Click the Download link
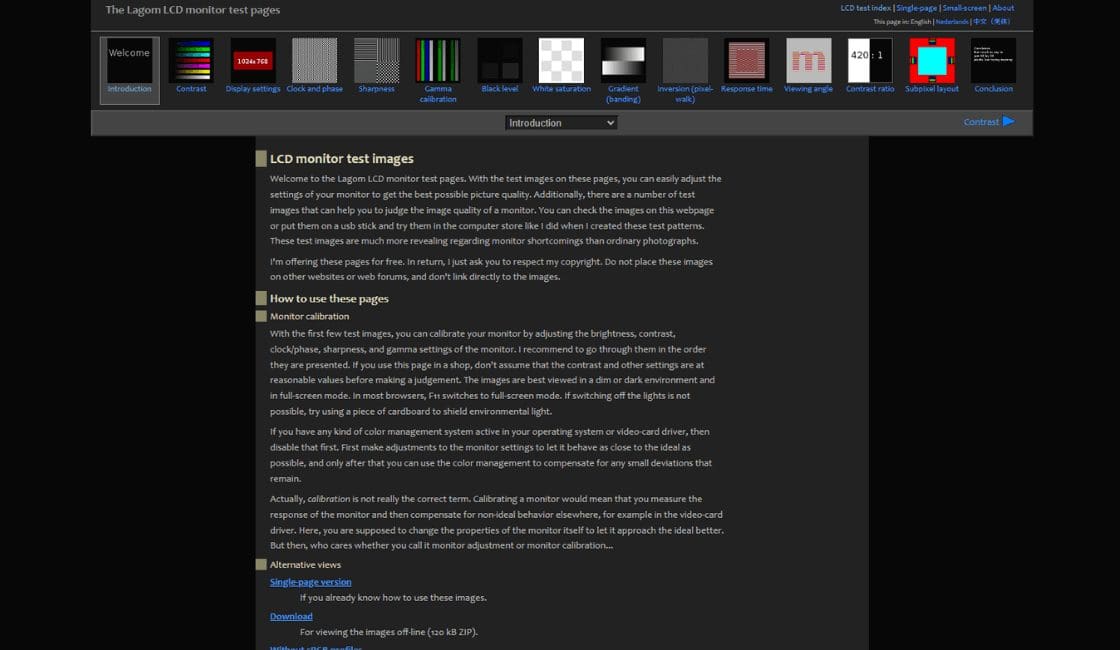This screenshot has height=650, width=1120. [291, 616]
